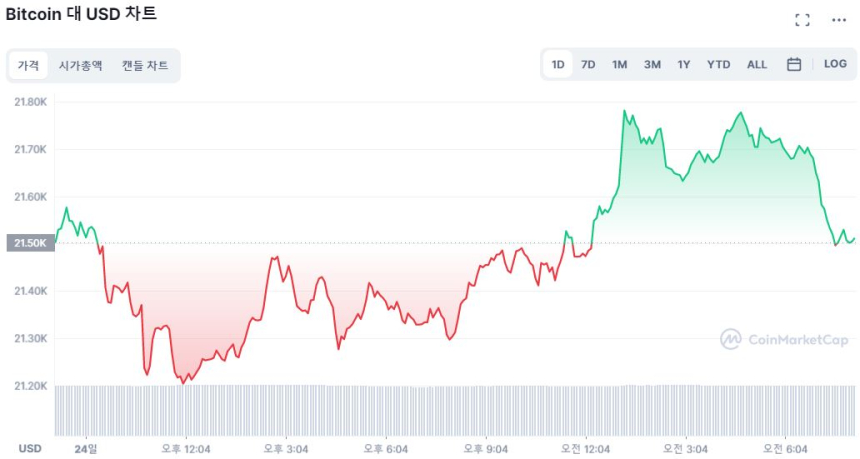The height and width of the screenshot is (459, 860).
Task: Select the YTD range button
Action: tap(718, 65)
